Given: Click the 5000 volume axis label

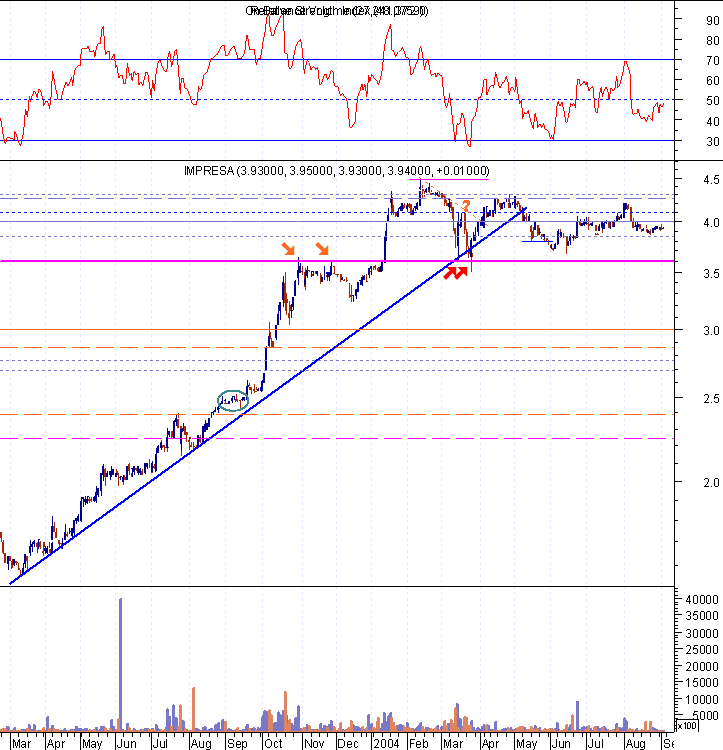Looking at the screenshot, I should (x=705, y=716).
